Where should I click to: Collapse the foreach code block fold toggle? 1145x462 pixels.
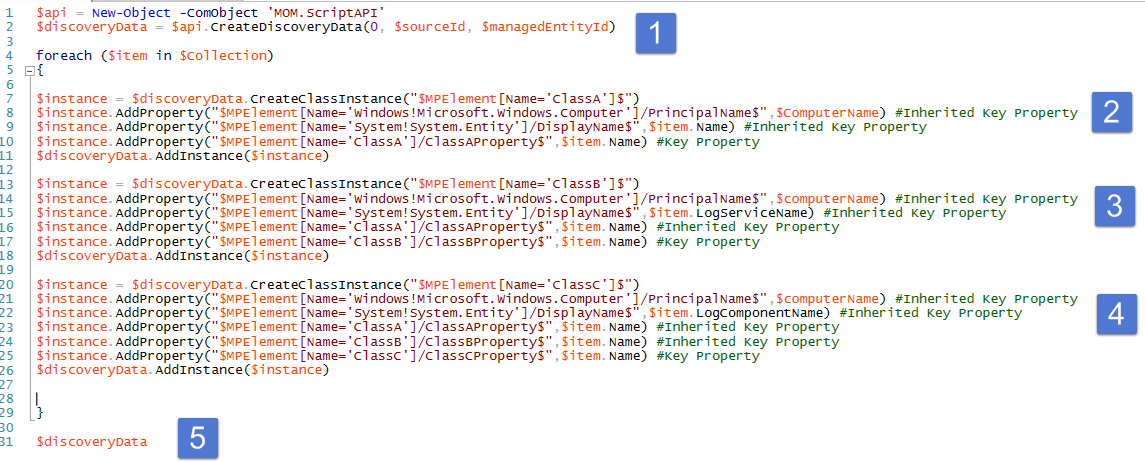click(29, 70)
